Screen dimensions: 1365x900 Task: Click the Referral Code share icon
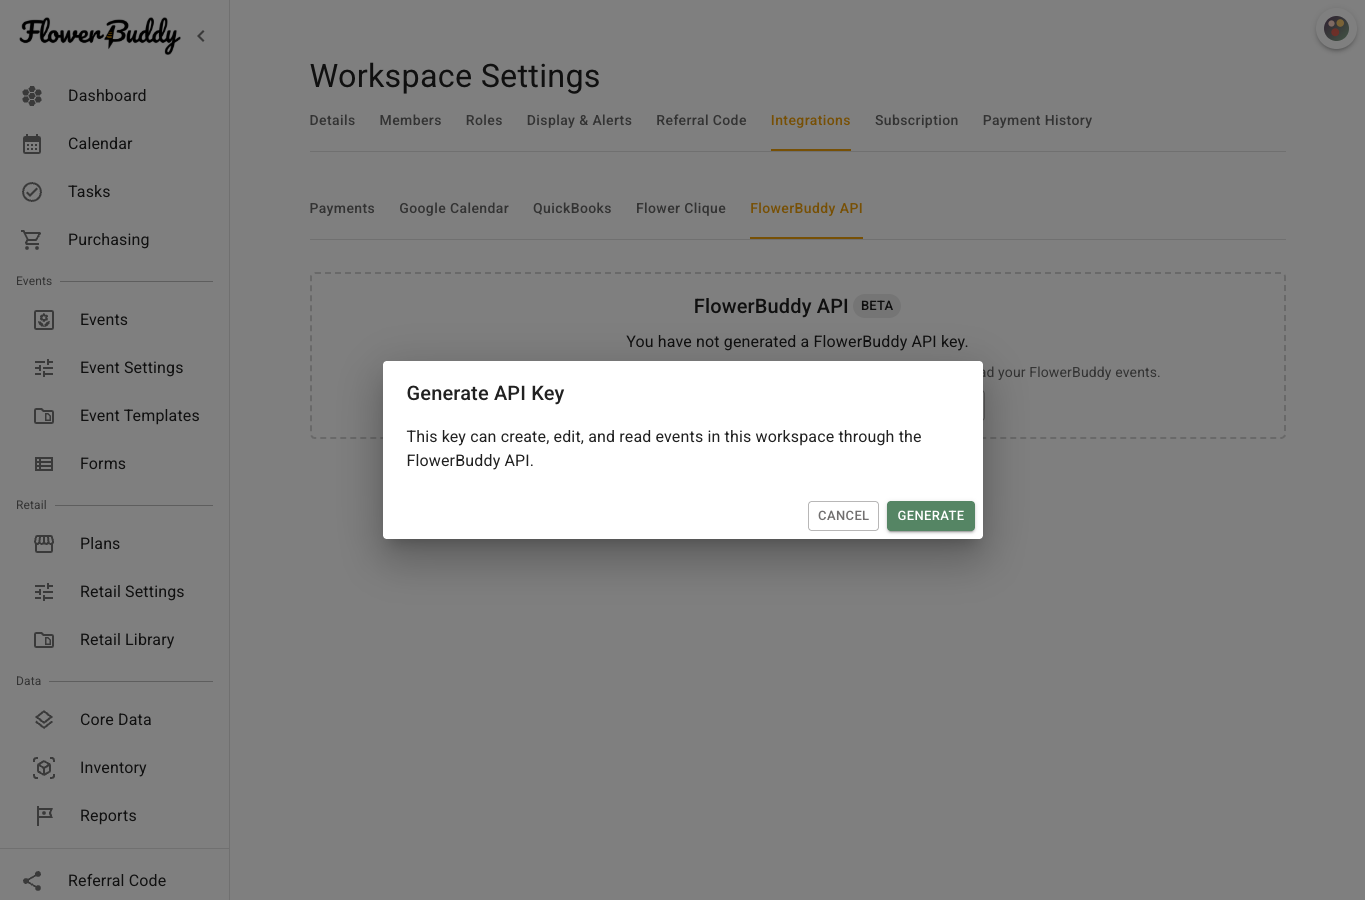32,881
